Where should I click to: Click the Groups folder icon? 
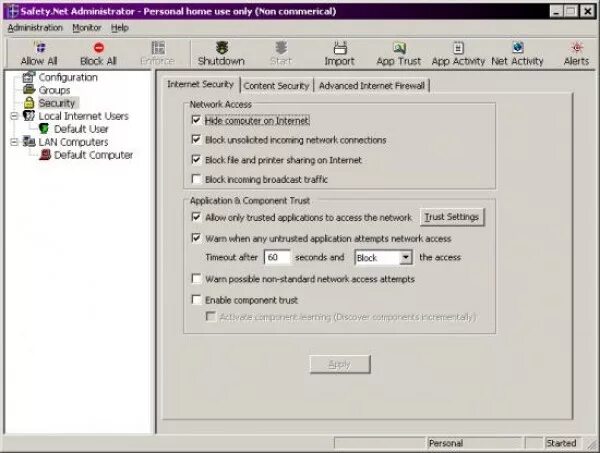(29, 90)
